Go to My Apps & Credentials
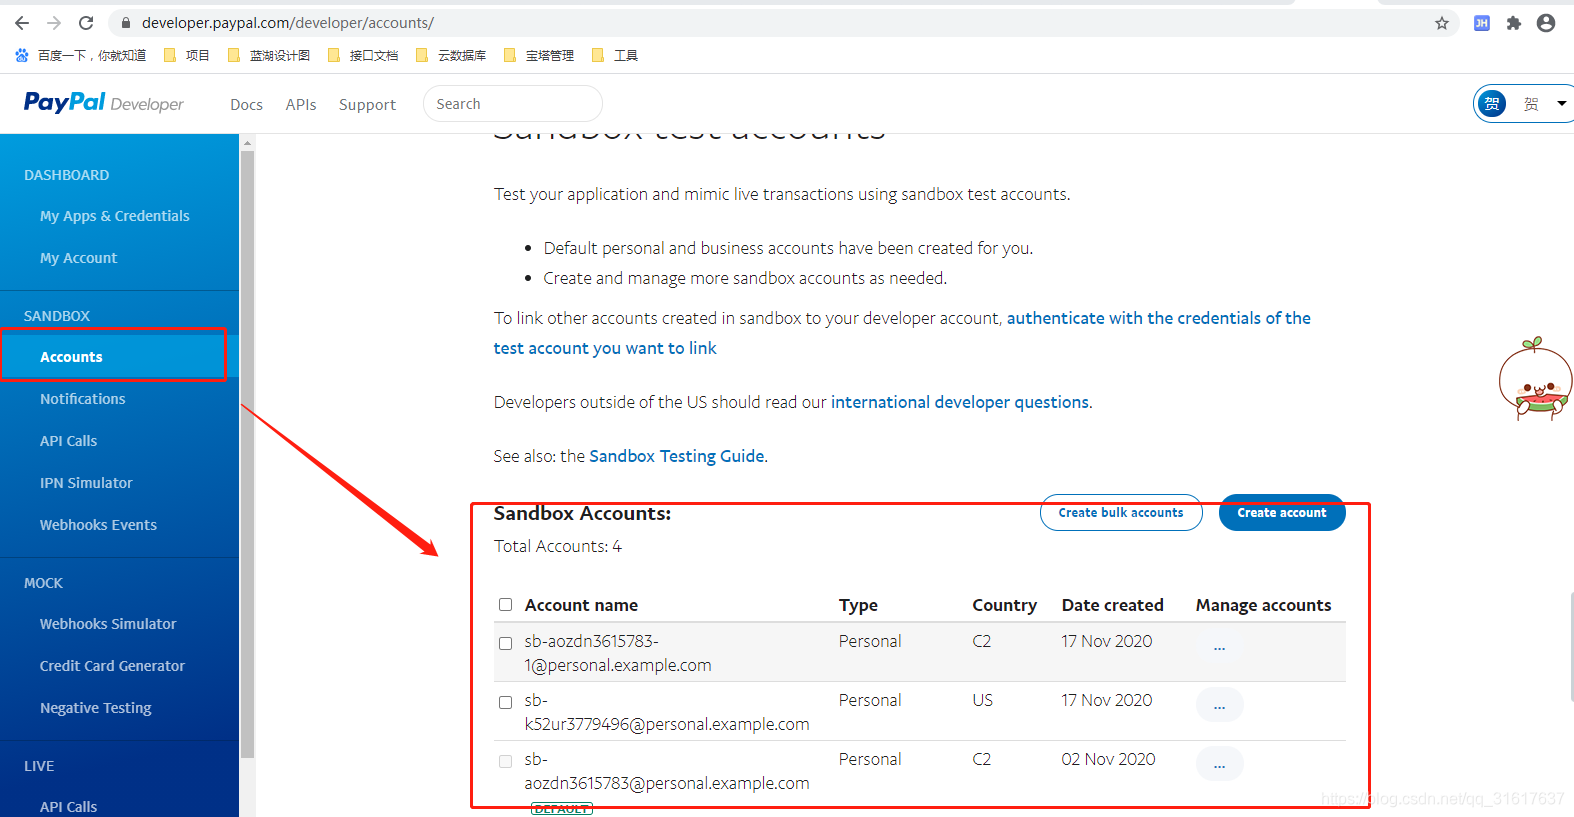The height and width of the screenshot is (817, 1574). 114,216
